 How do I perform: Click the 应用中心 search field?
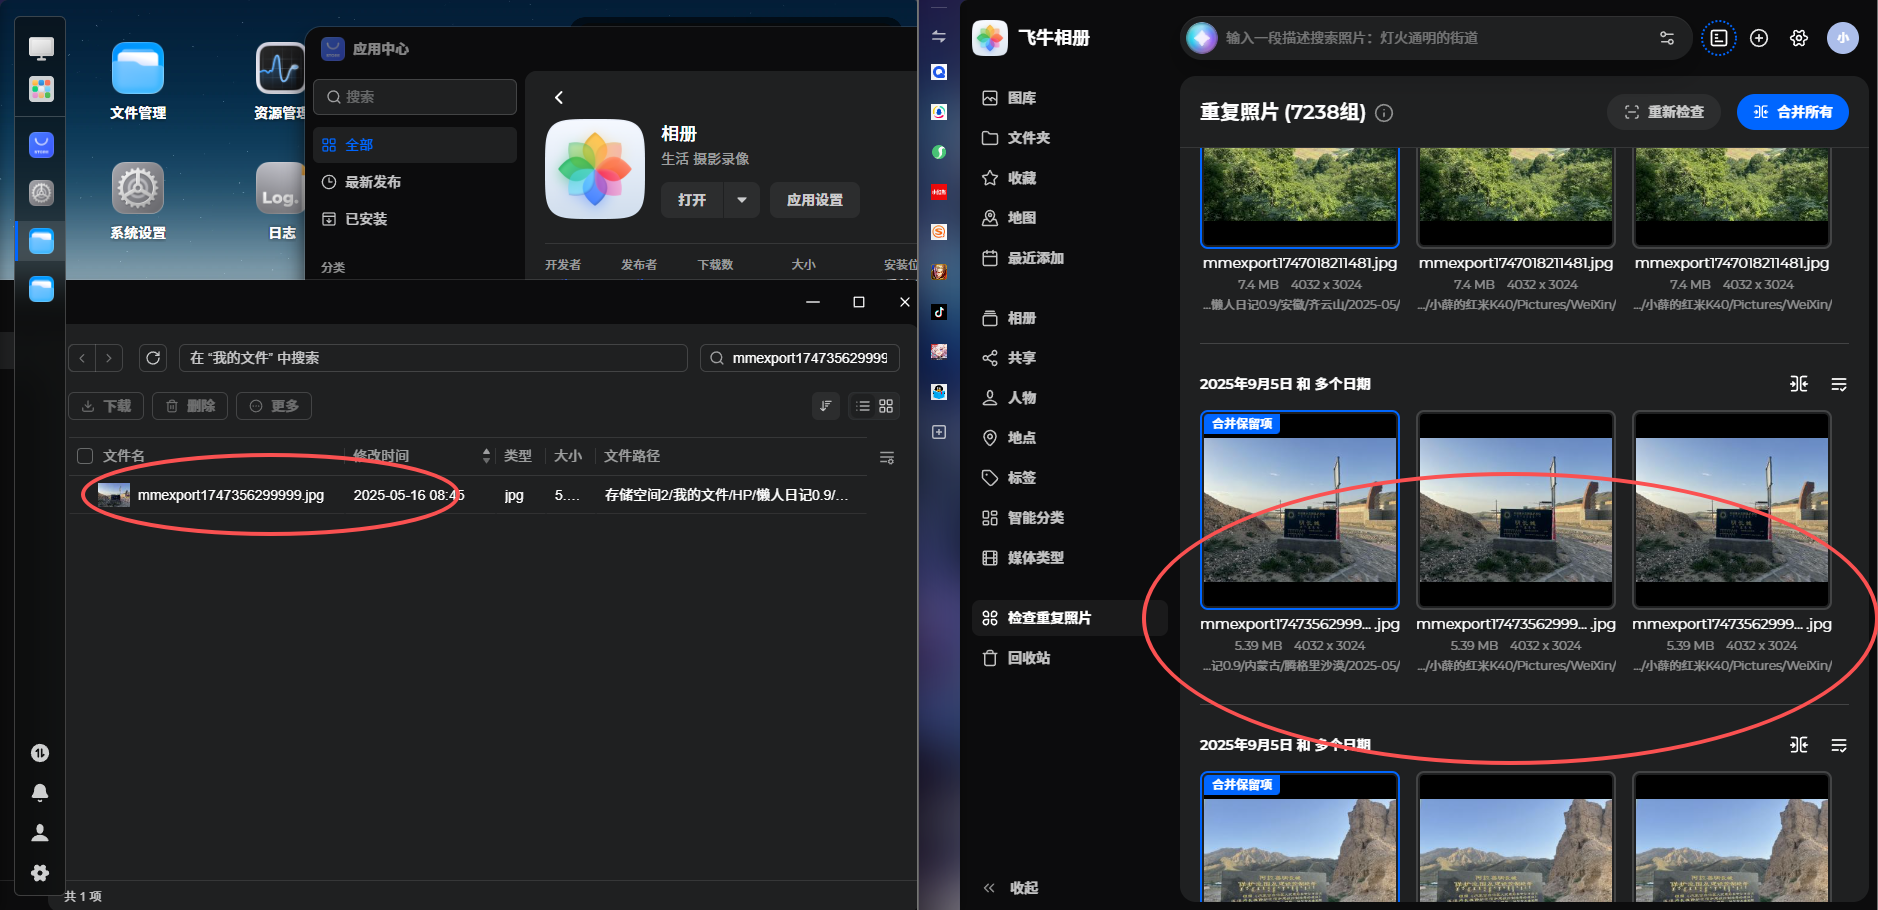[x=415, y=97]
